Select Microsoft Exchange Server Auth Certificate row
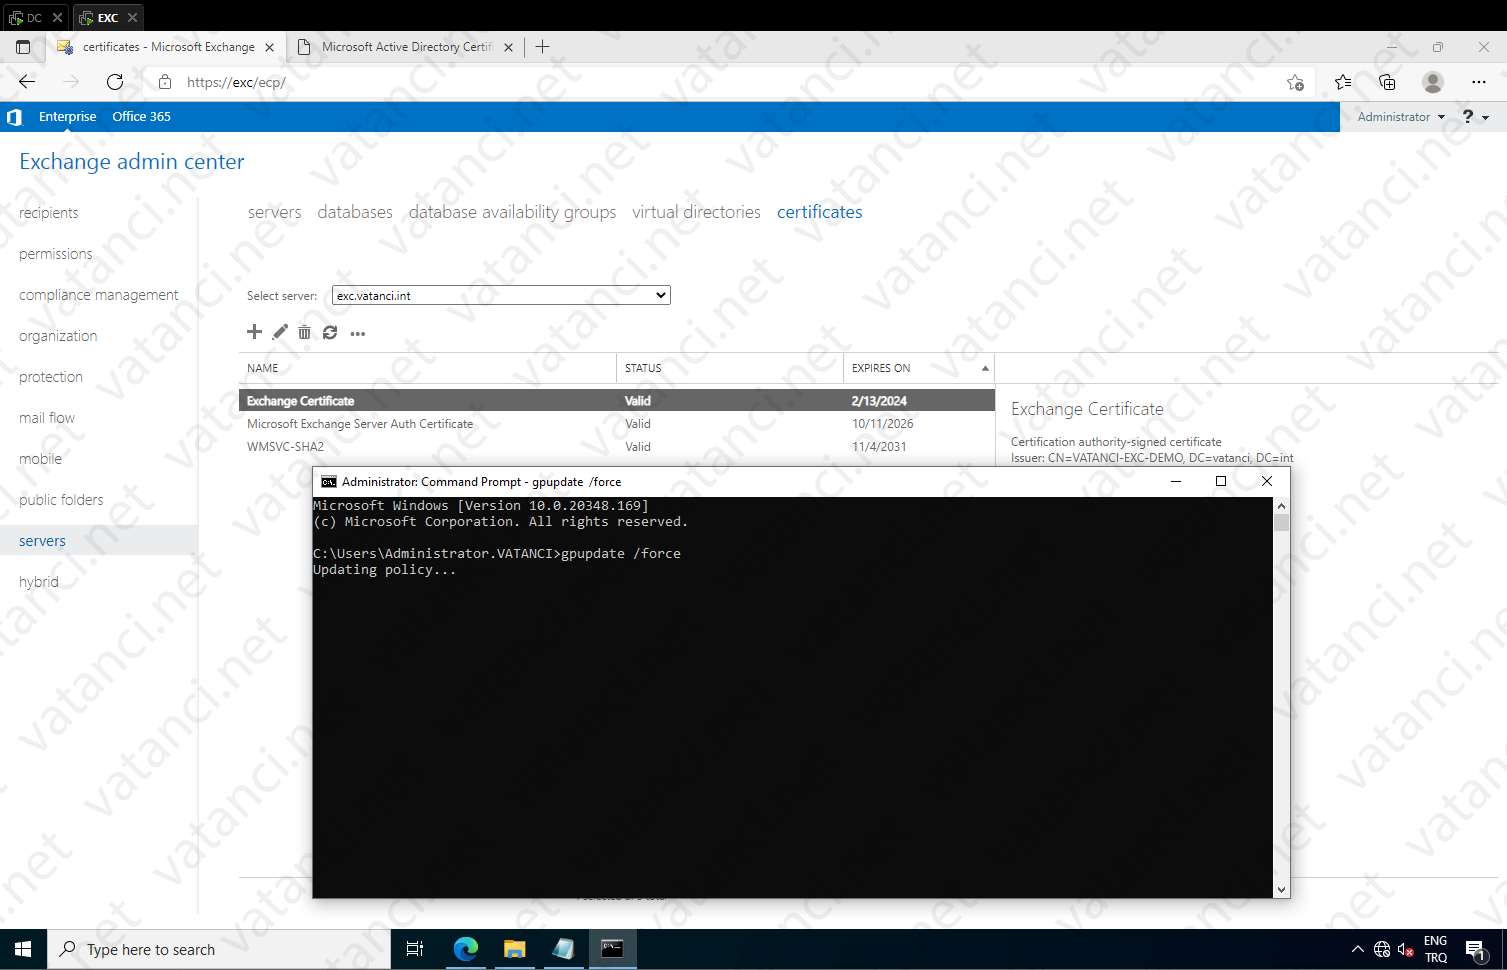This screenshot has height=970, width=1507. click(x=617, y=424)
